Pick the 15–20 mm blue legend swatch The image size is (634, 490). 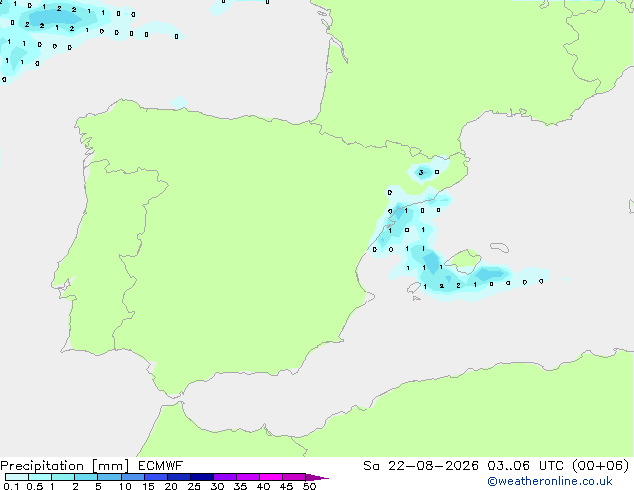click(x=156, y=477)
